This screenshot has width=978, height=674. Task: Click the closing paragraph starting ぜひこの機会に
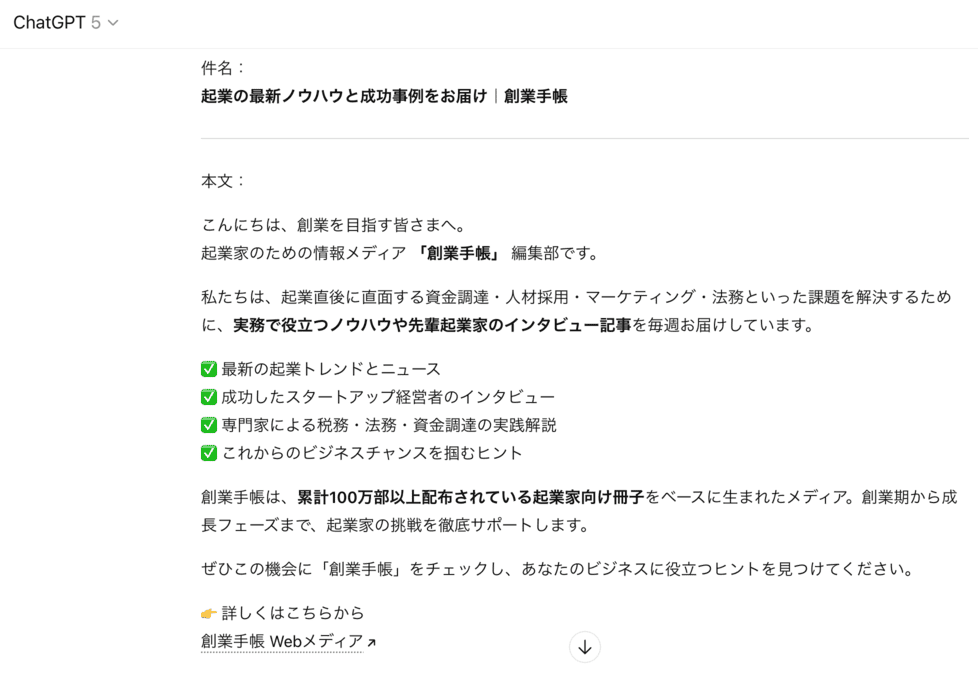click(558, 569)
